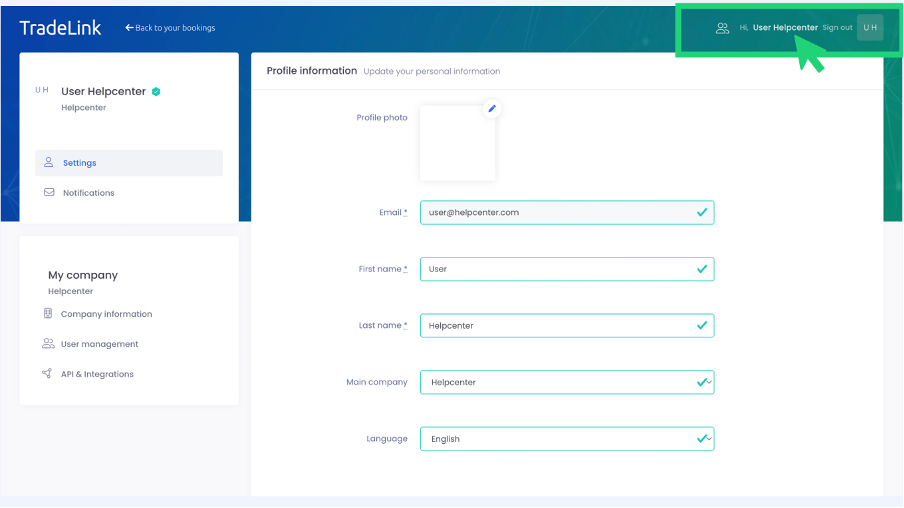904x508 pixels.
Task: Sign out of the account
Action: click(837, 28)
